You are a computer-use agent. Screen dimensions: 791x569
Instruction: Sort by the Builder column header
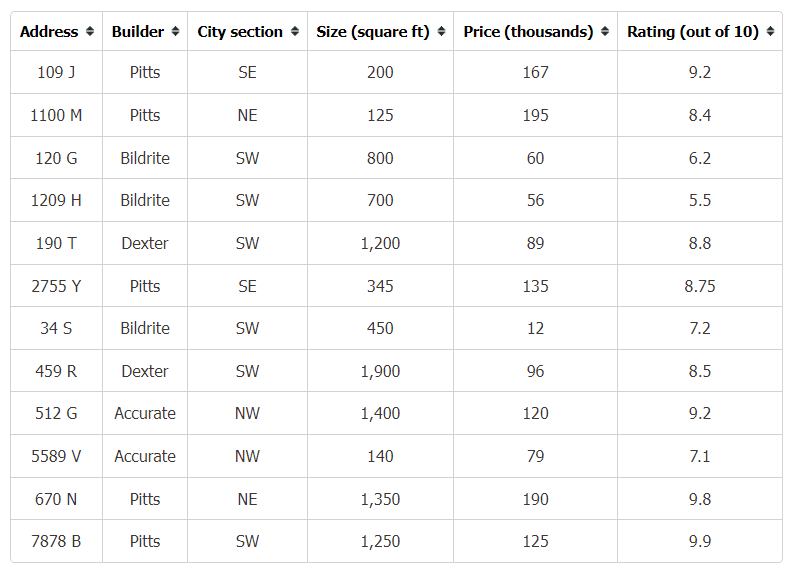[x=138, y=31]
